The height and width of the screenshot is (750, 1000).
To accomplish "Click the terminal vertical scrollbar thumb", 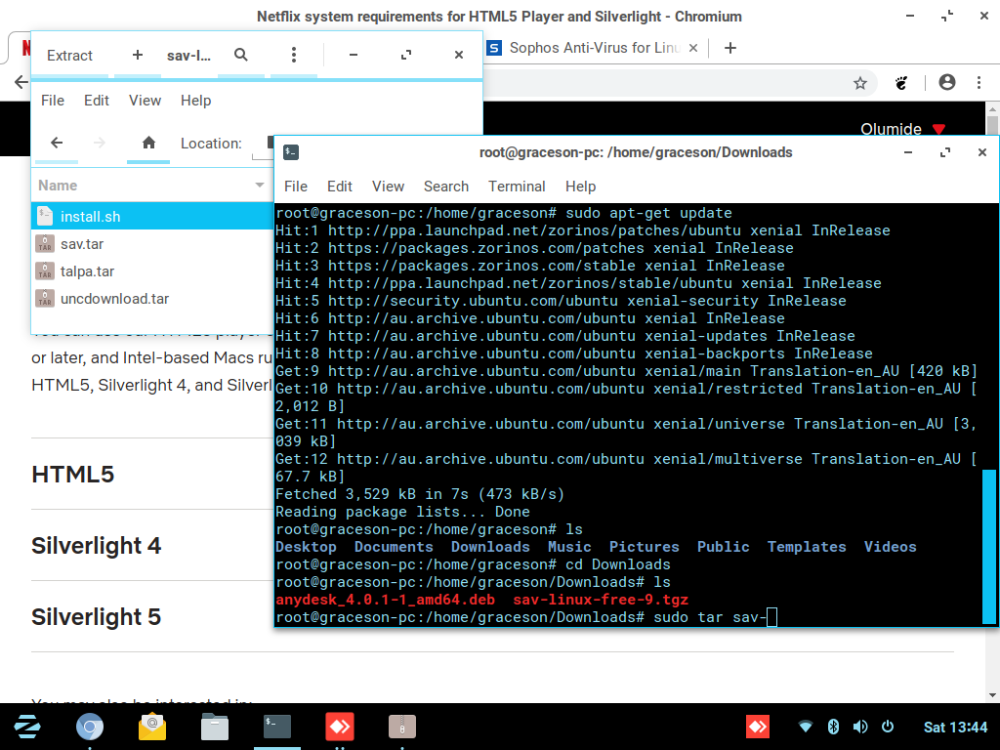I will coord(989,547).
